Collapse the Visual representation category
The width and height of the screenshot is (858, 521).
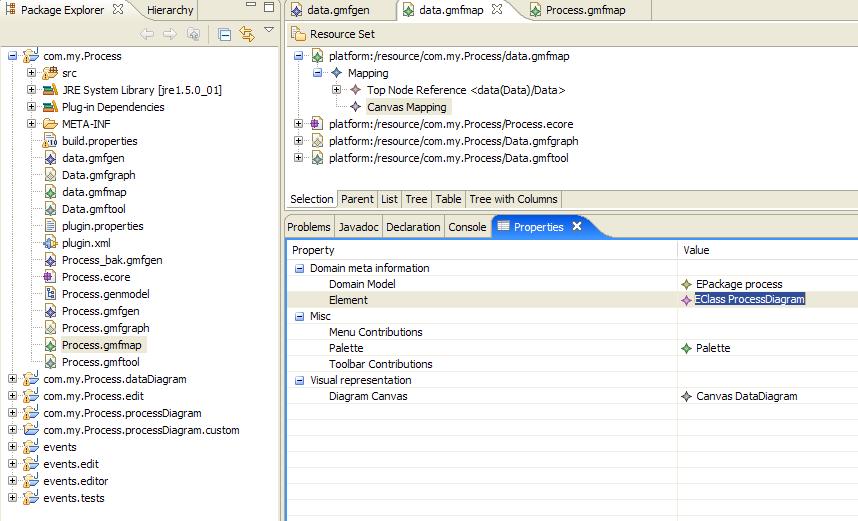point(299,380)
